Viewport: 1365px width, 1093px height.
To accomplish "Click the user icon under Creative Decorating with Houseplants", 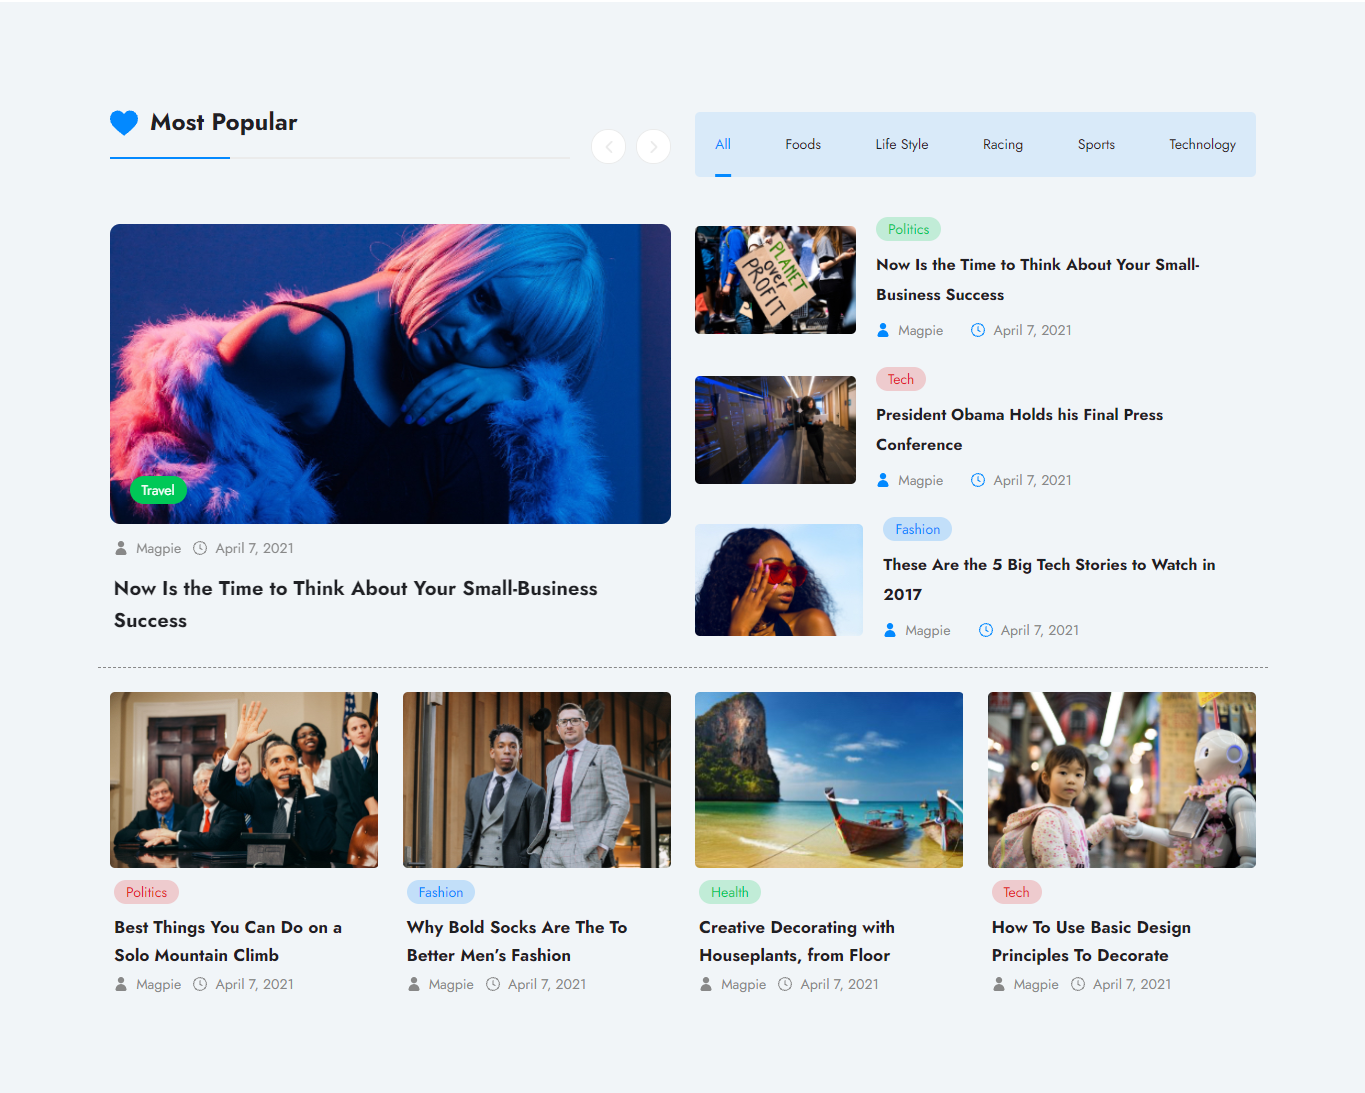I will pos(706,984).
